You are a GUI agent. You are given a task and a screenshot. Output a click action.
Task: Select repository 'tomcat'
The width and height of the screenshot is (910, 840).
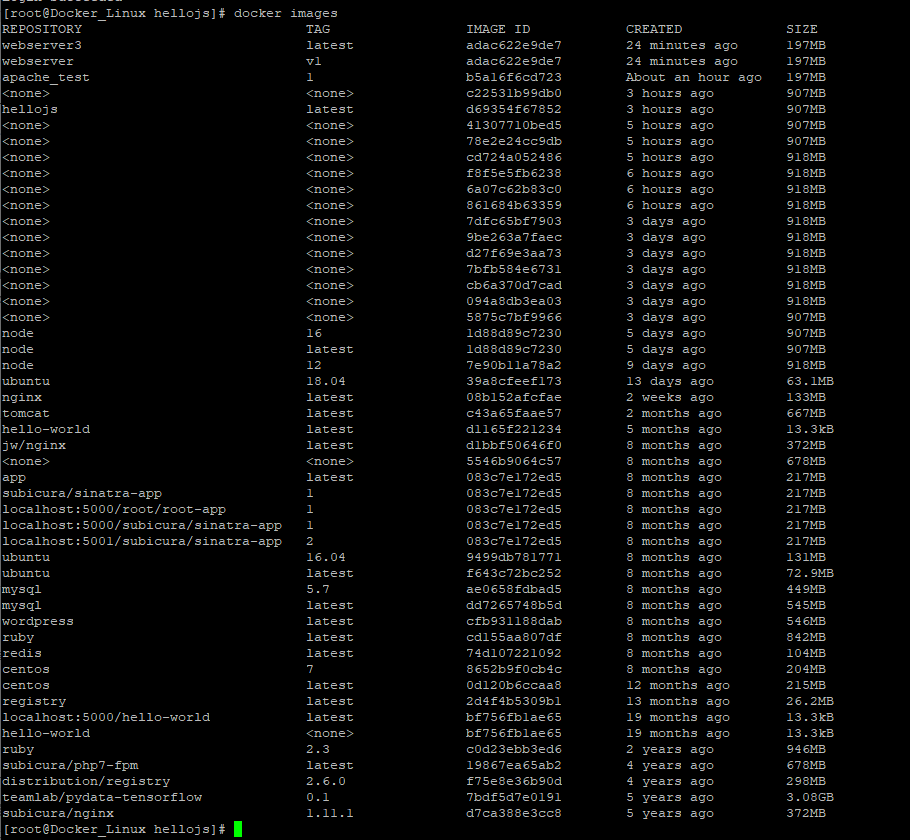coord(26,413)
